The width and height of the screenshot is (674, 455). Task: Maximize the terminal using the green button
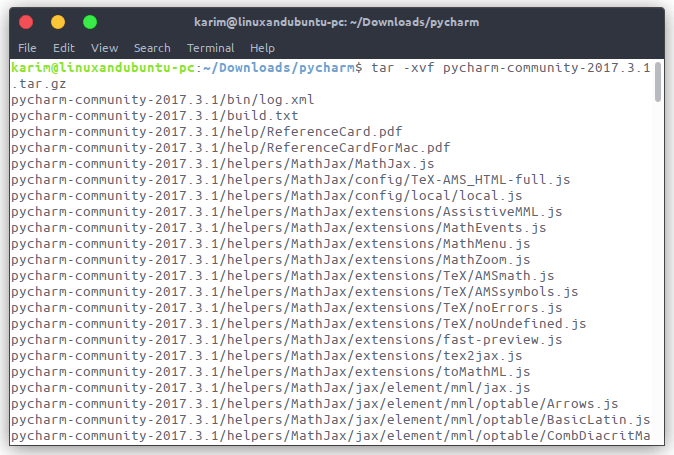tap(90, 22)
